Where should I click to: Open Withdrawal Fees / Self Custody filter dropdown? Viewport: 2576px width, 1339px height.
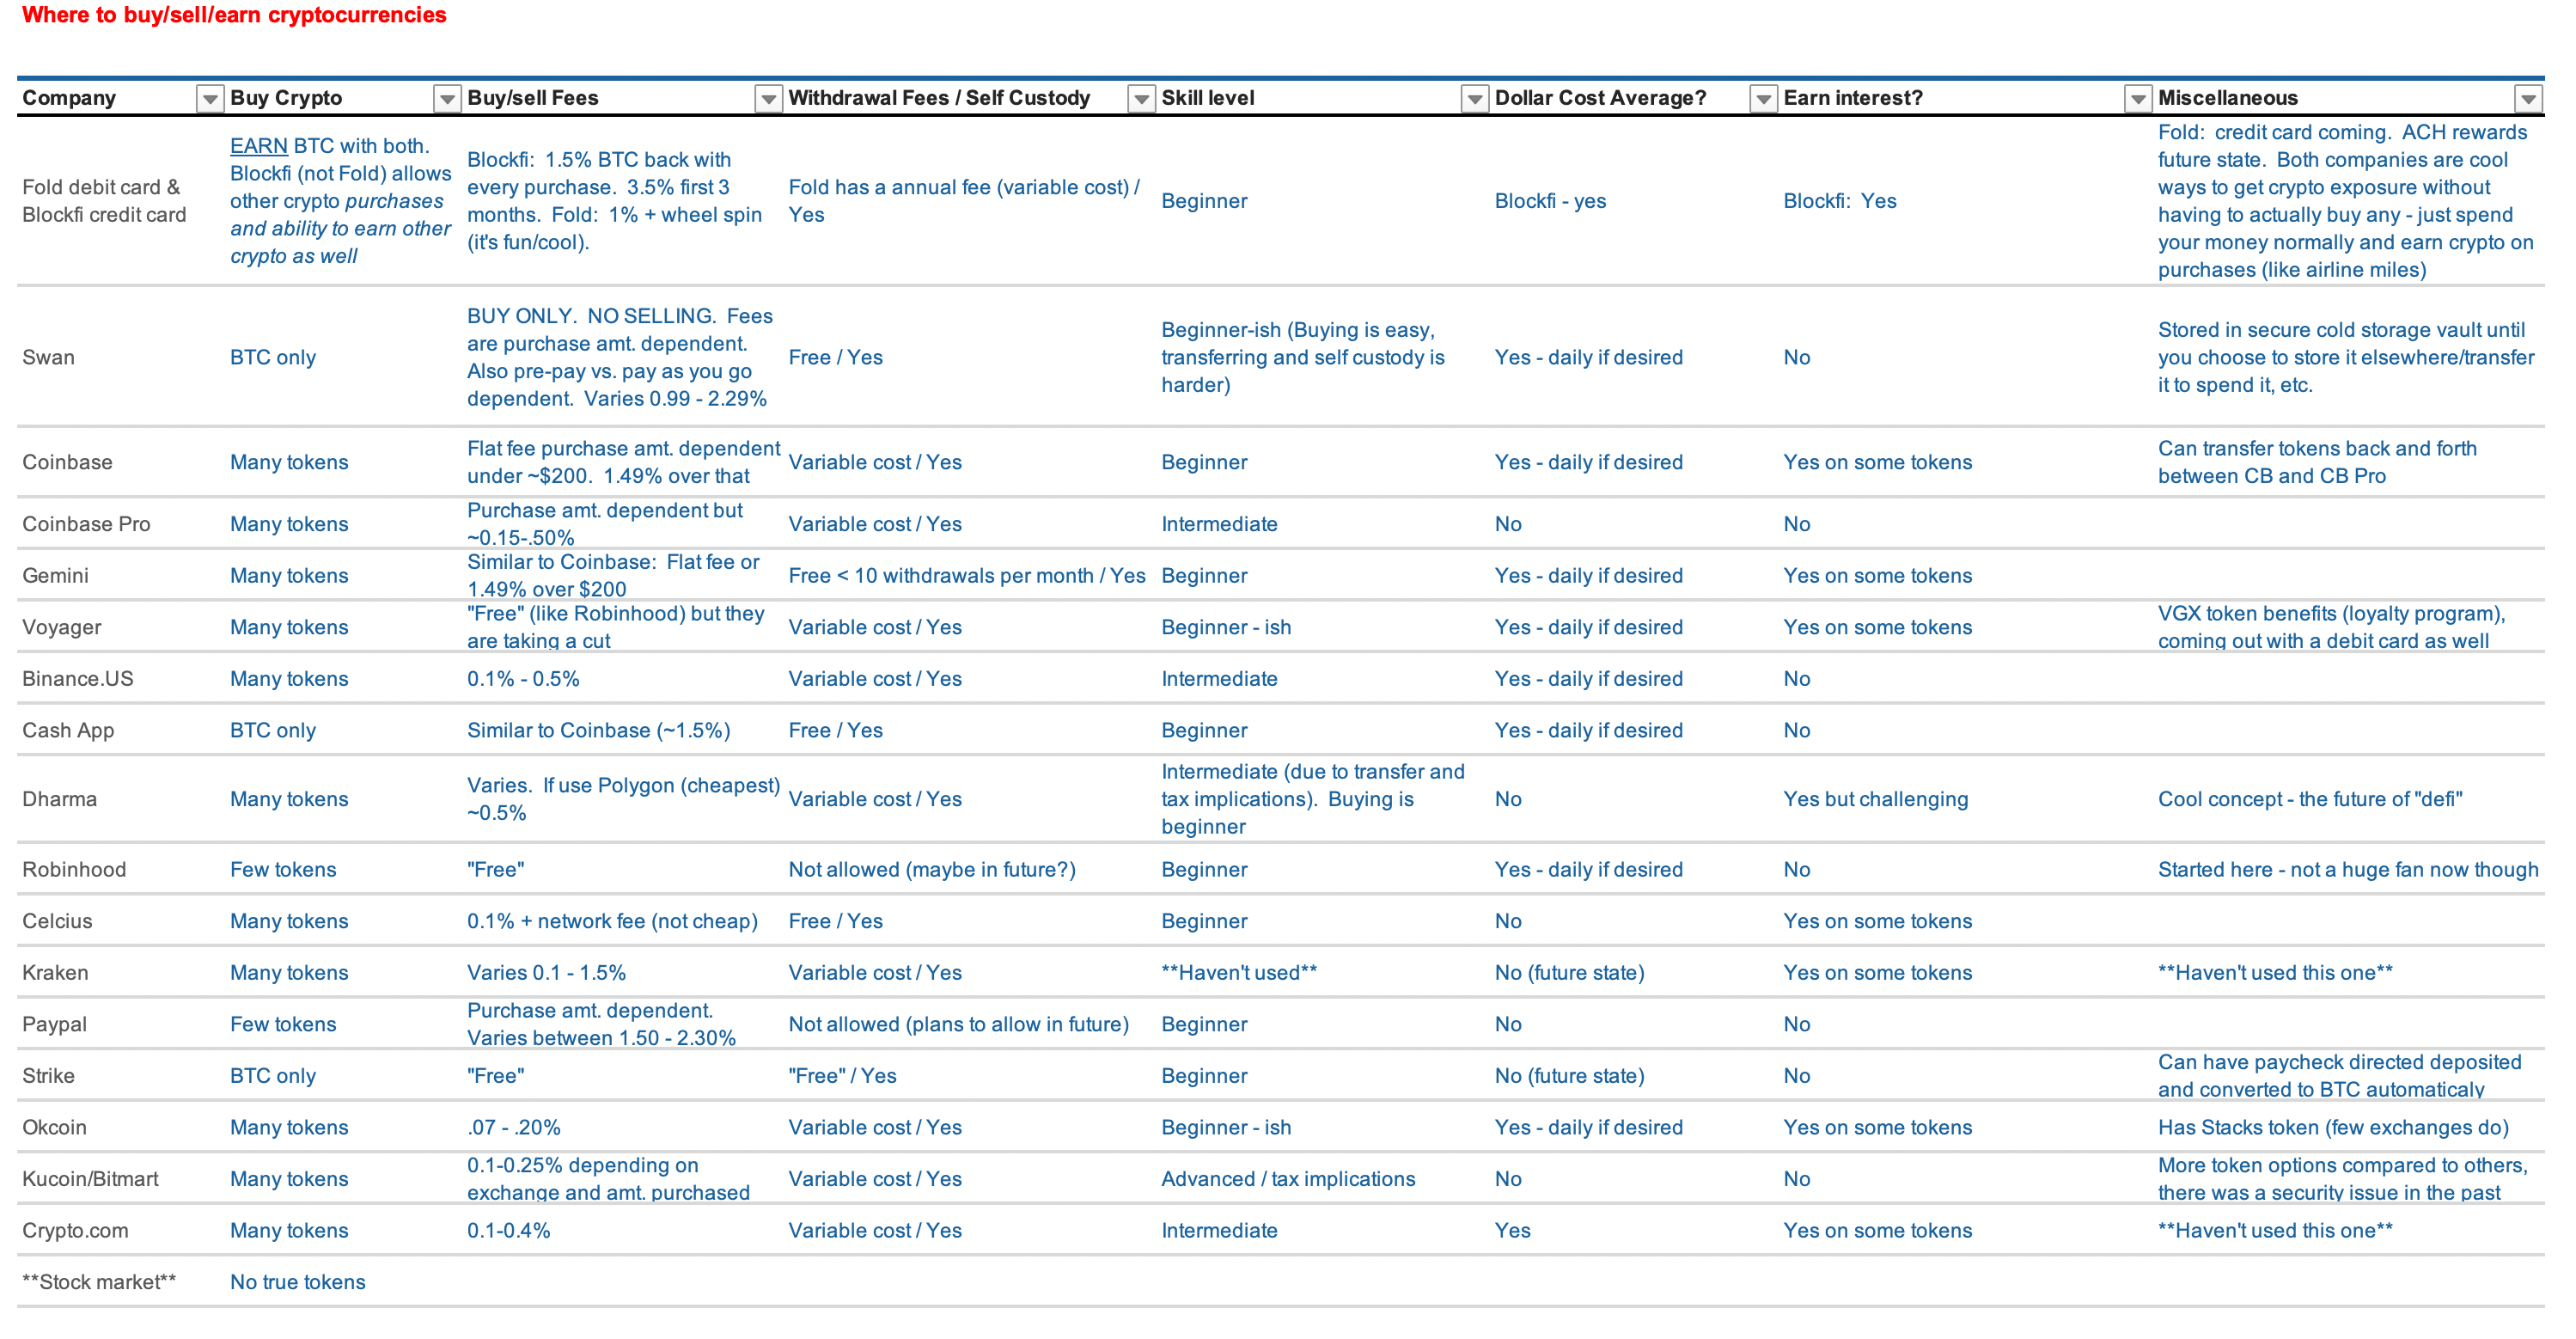(1141, 98)
